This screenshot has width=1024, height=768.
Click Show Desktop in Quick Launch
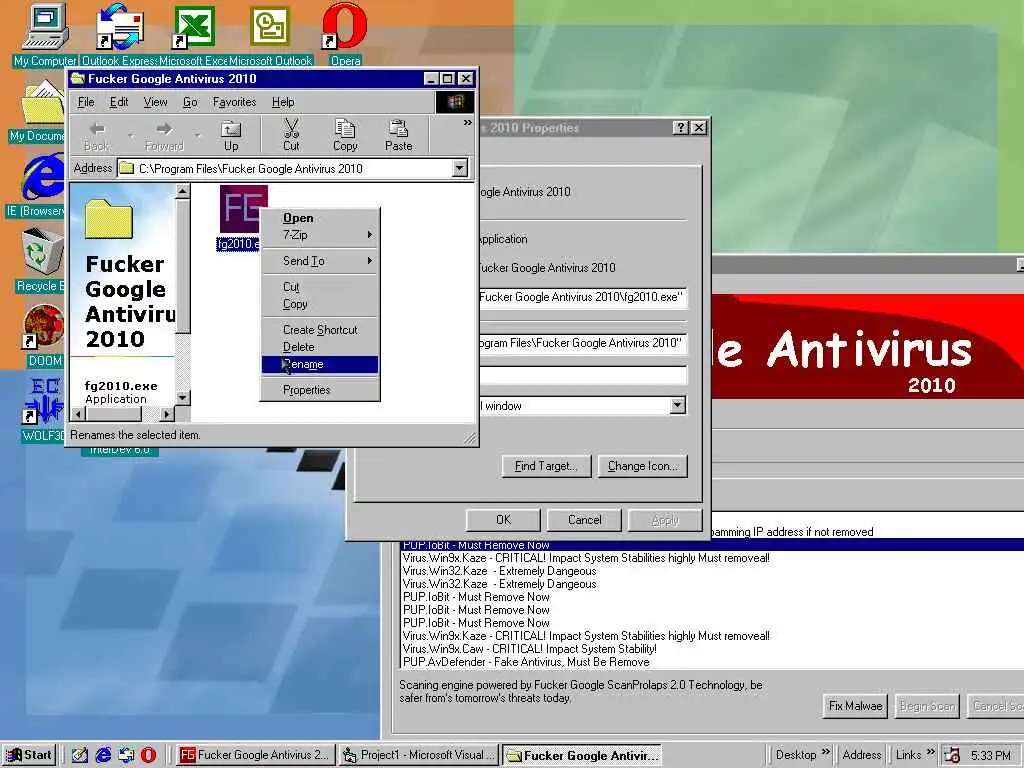(x=80, y=755)
